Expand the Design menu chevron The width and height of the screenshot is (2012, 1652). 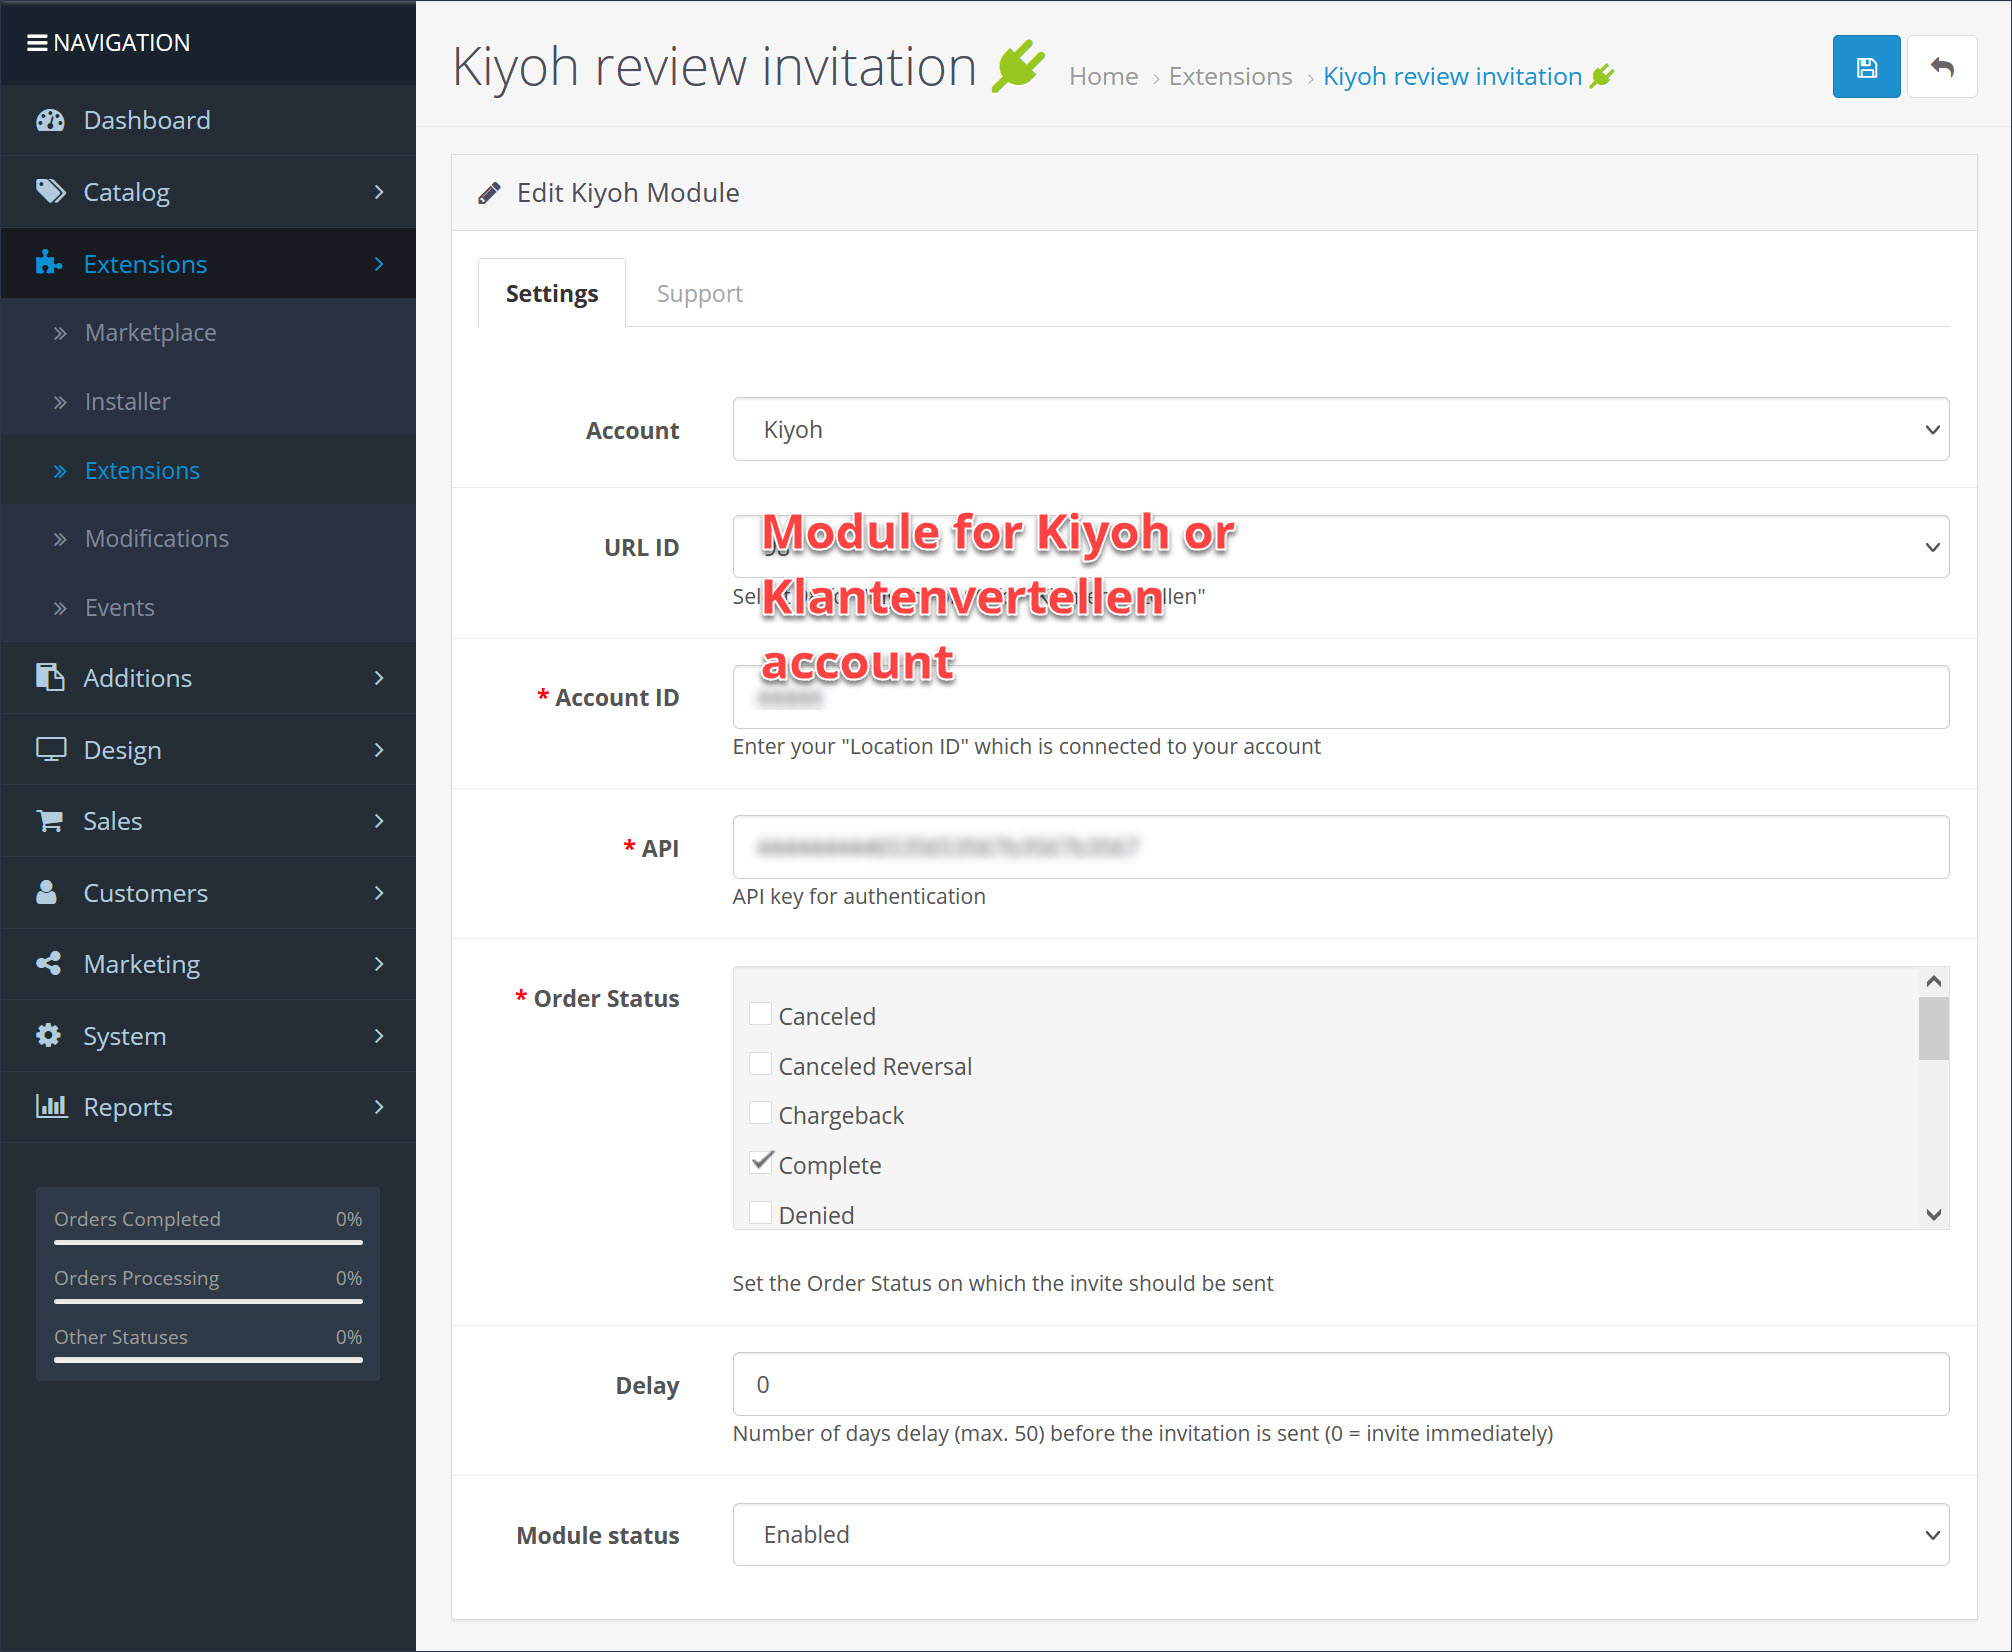click(x=379, y=749)
